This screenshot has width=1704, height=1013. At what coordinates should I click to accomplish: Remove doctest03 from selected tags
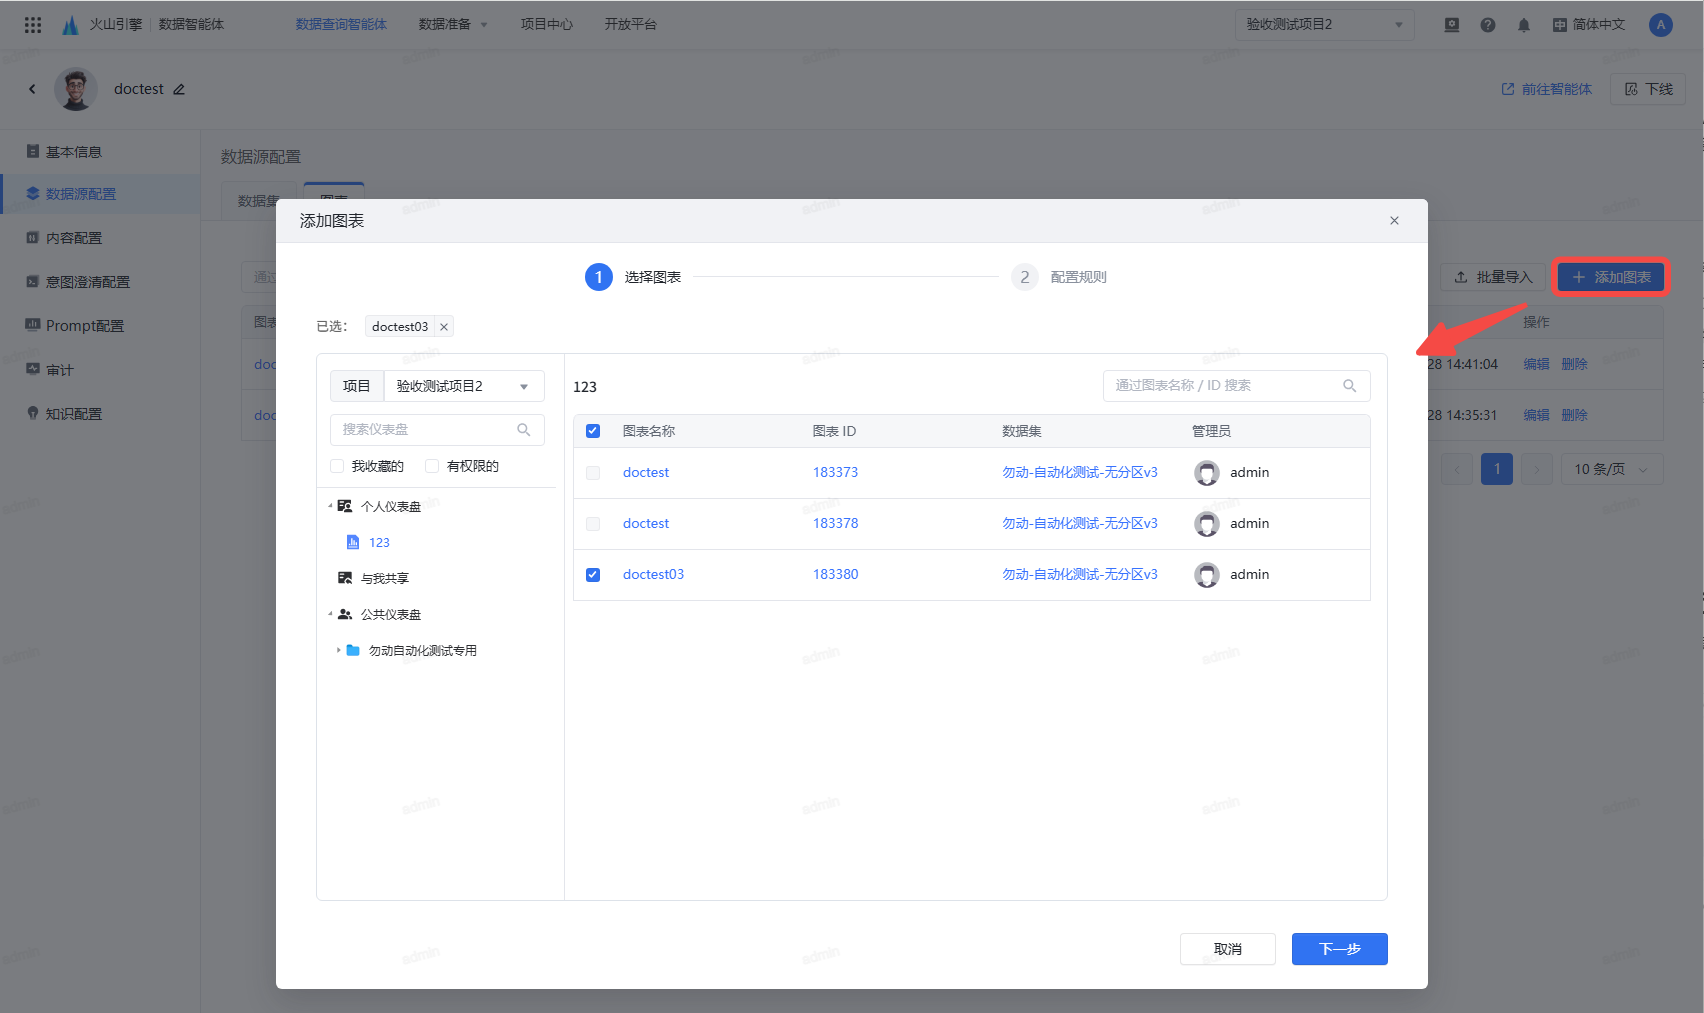444,327
